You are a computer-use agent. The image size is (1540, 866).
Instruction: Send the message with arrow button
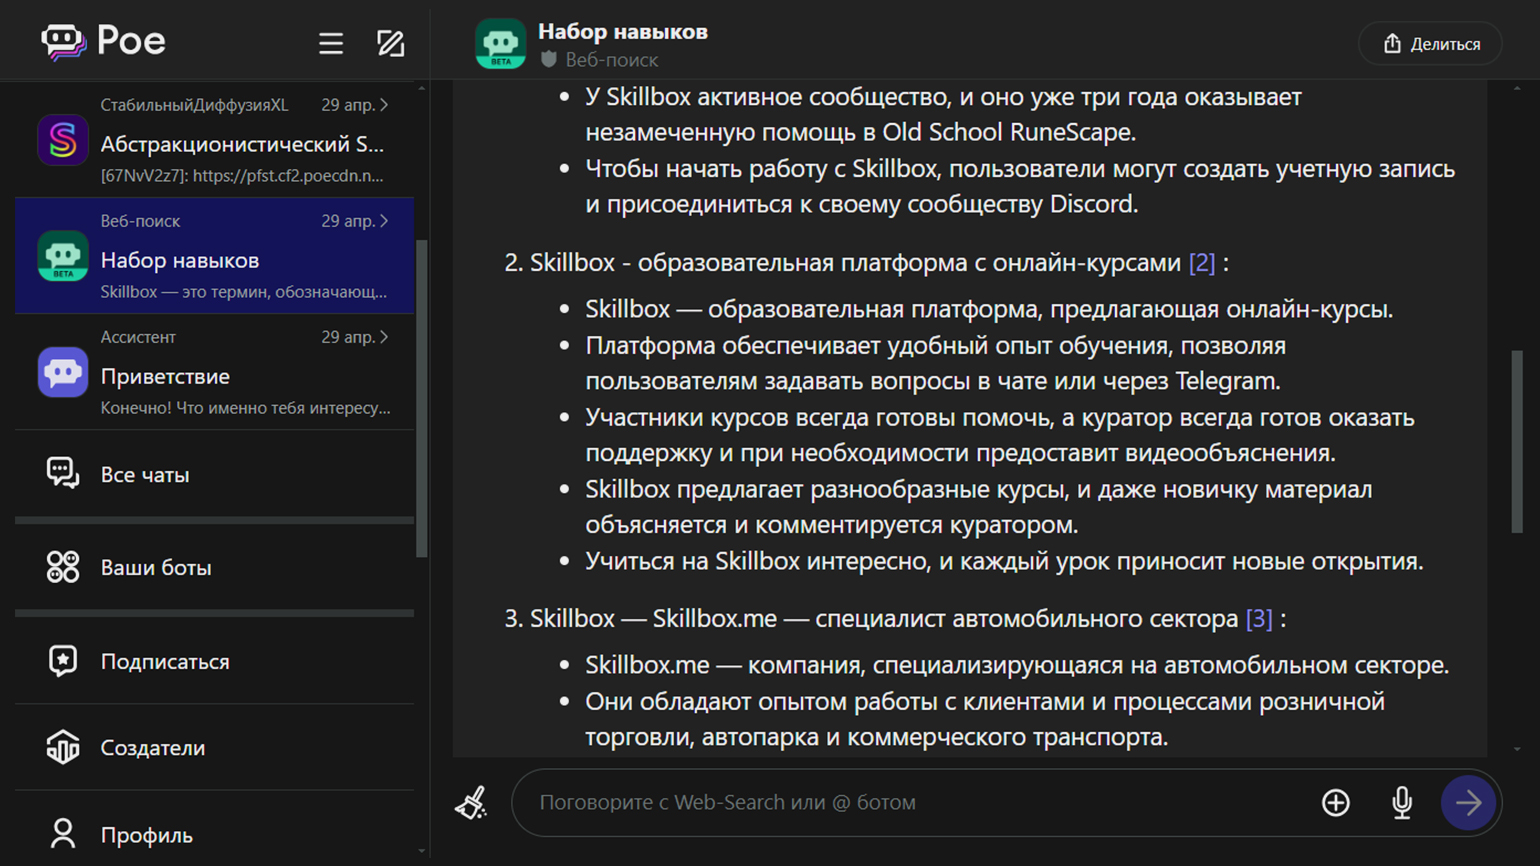point(1468,802)
